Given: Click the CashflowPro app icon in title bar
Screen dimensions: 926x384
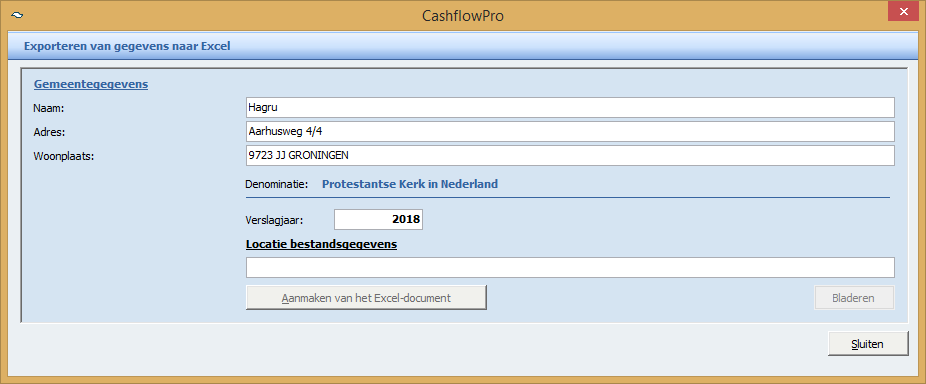Looking at the screenshot, I should point(17,15).
